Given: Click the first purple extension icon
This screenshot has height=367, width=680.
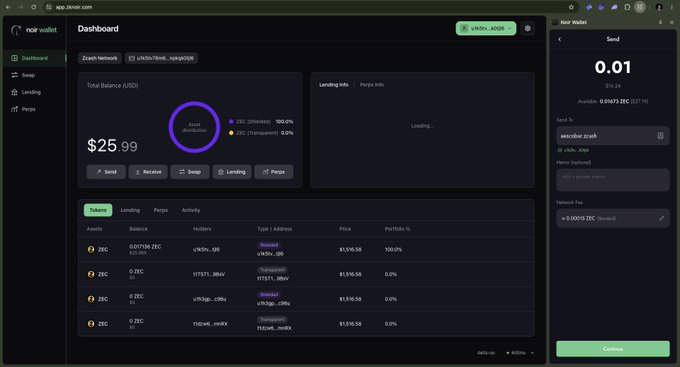Looking at the screenshot, I should pyautogui.click(x=588, y=7).
